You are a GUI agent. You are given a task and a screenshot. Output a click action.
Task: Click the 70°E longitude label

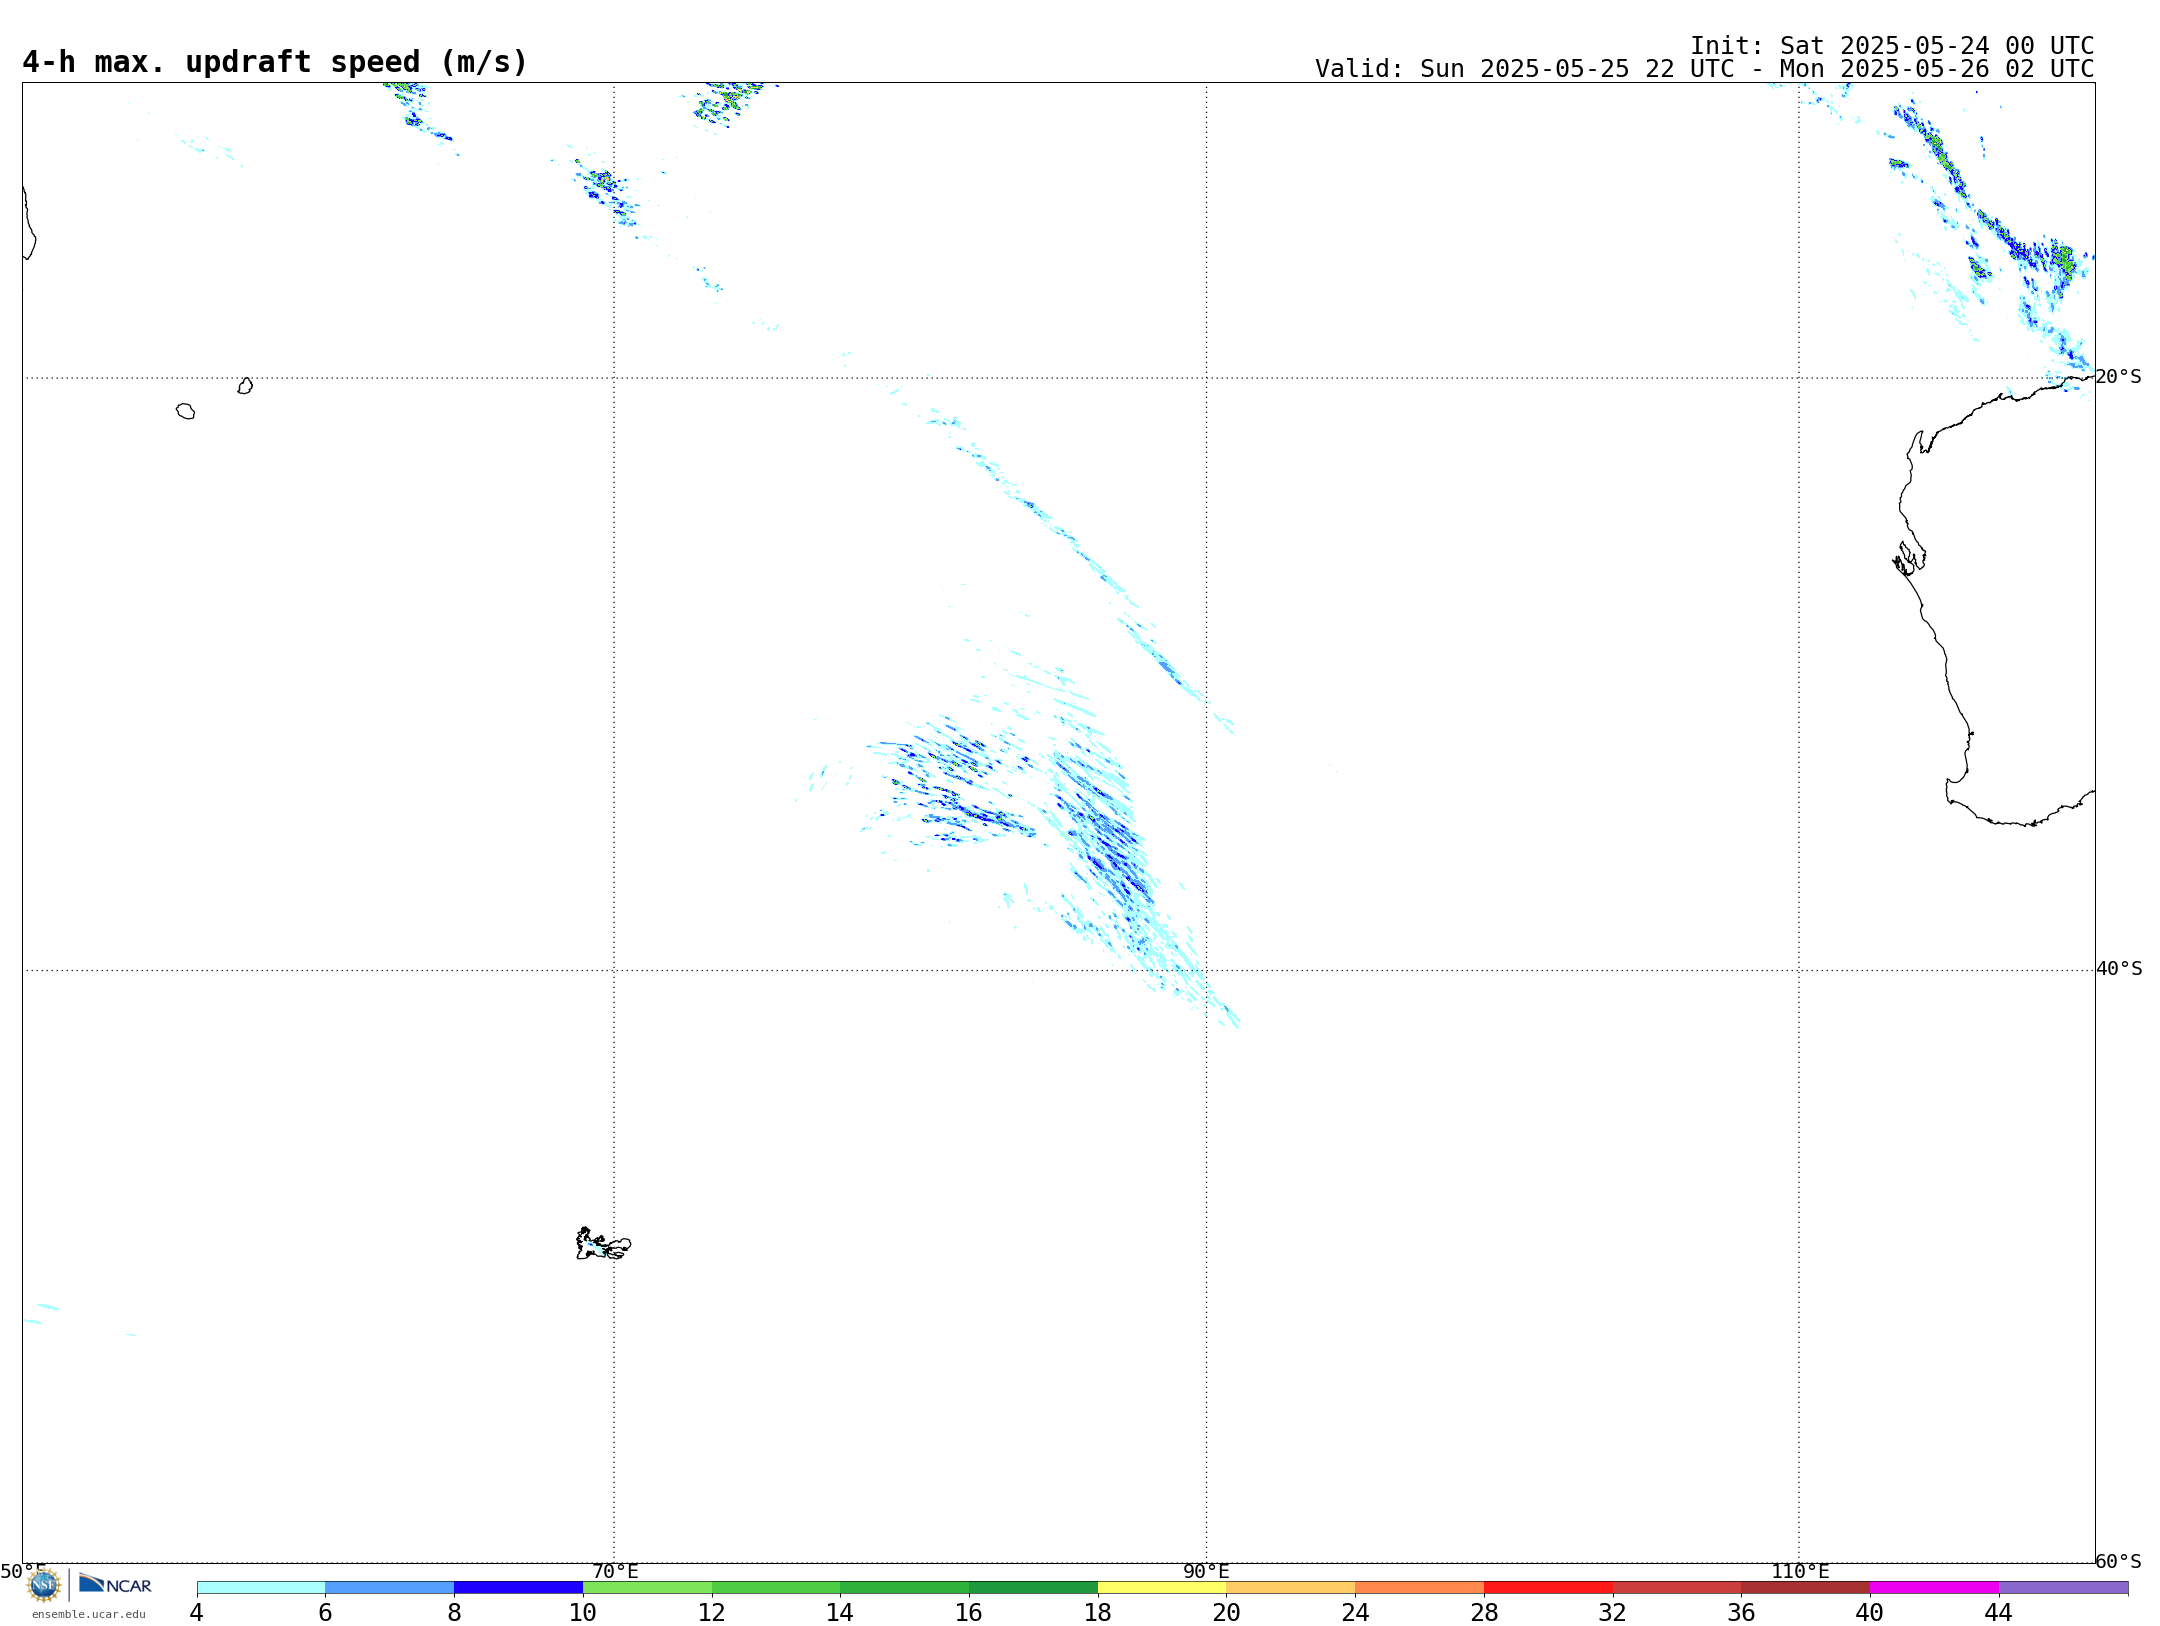(615, 1572)
